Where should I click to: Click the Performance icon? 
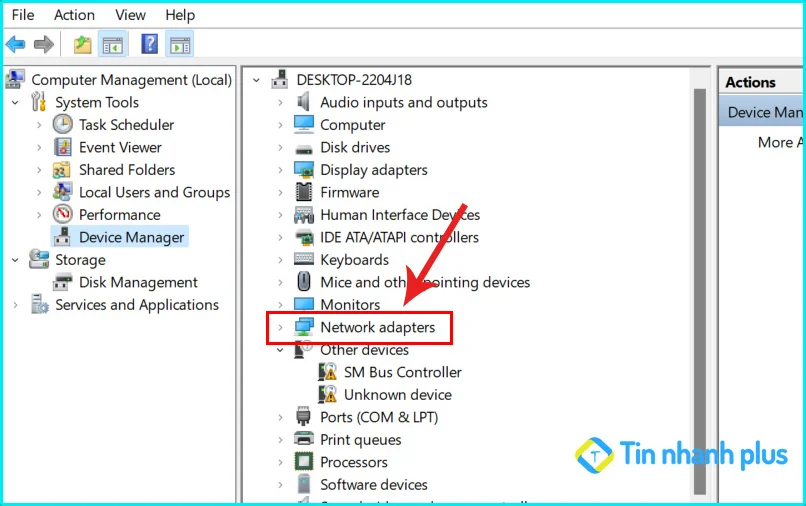[63, 214]
